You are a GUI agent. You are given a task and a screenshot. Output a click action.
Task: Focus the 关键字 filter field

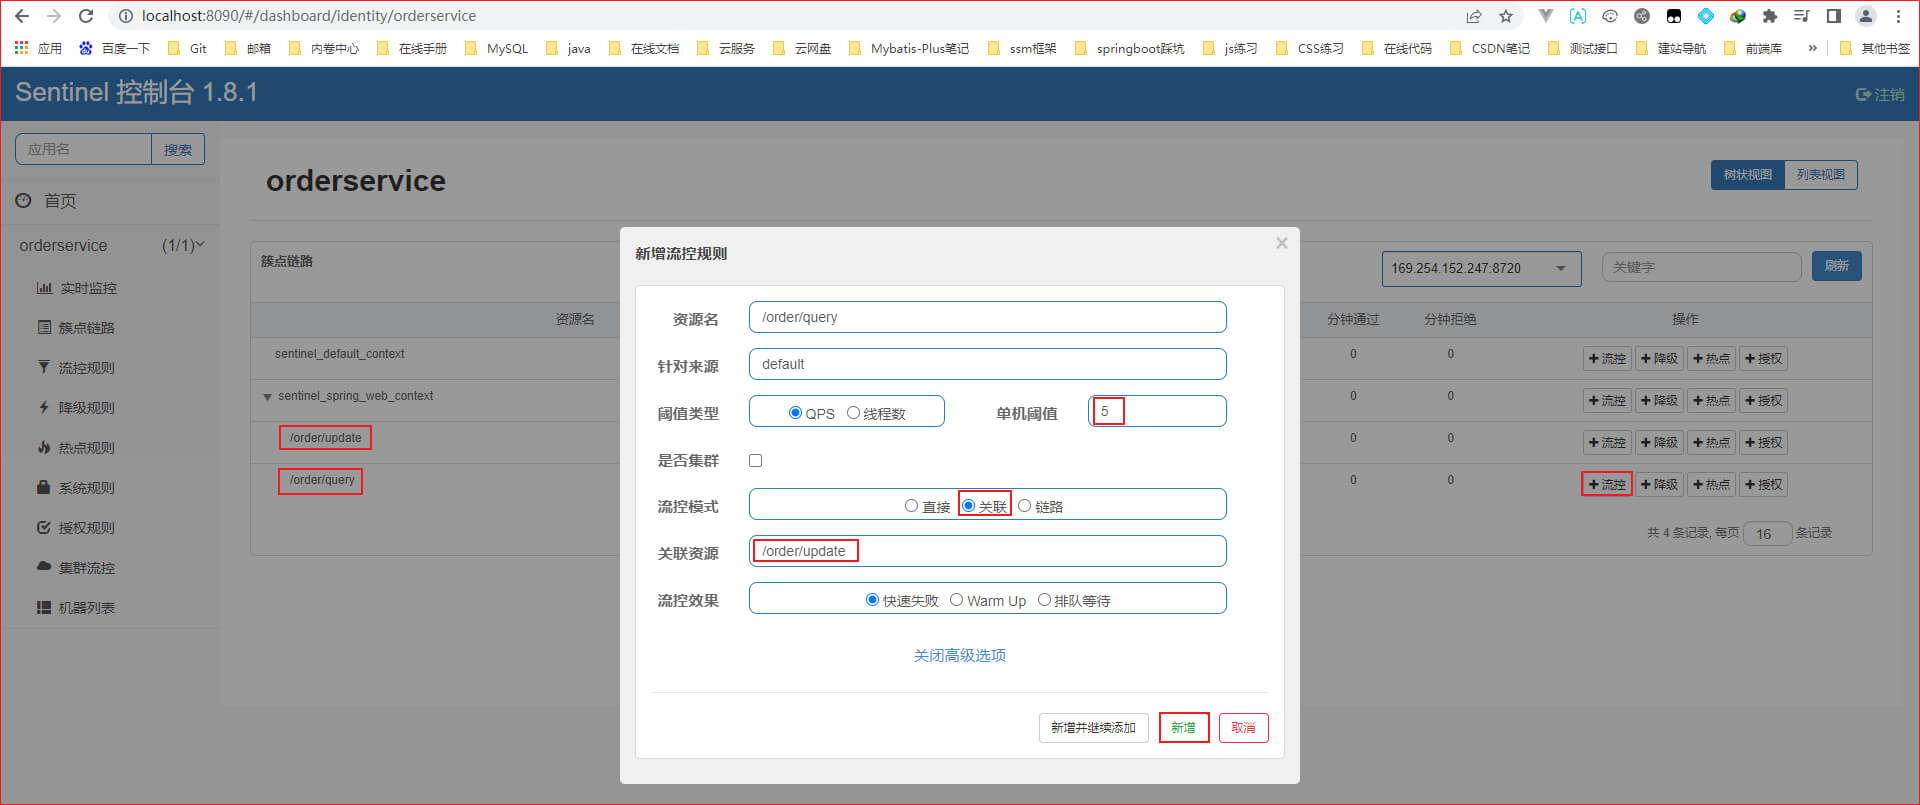tap(1701, 267)
